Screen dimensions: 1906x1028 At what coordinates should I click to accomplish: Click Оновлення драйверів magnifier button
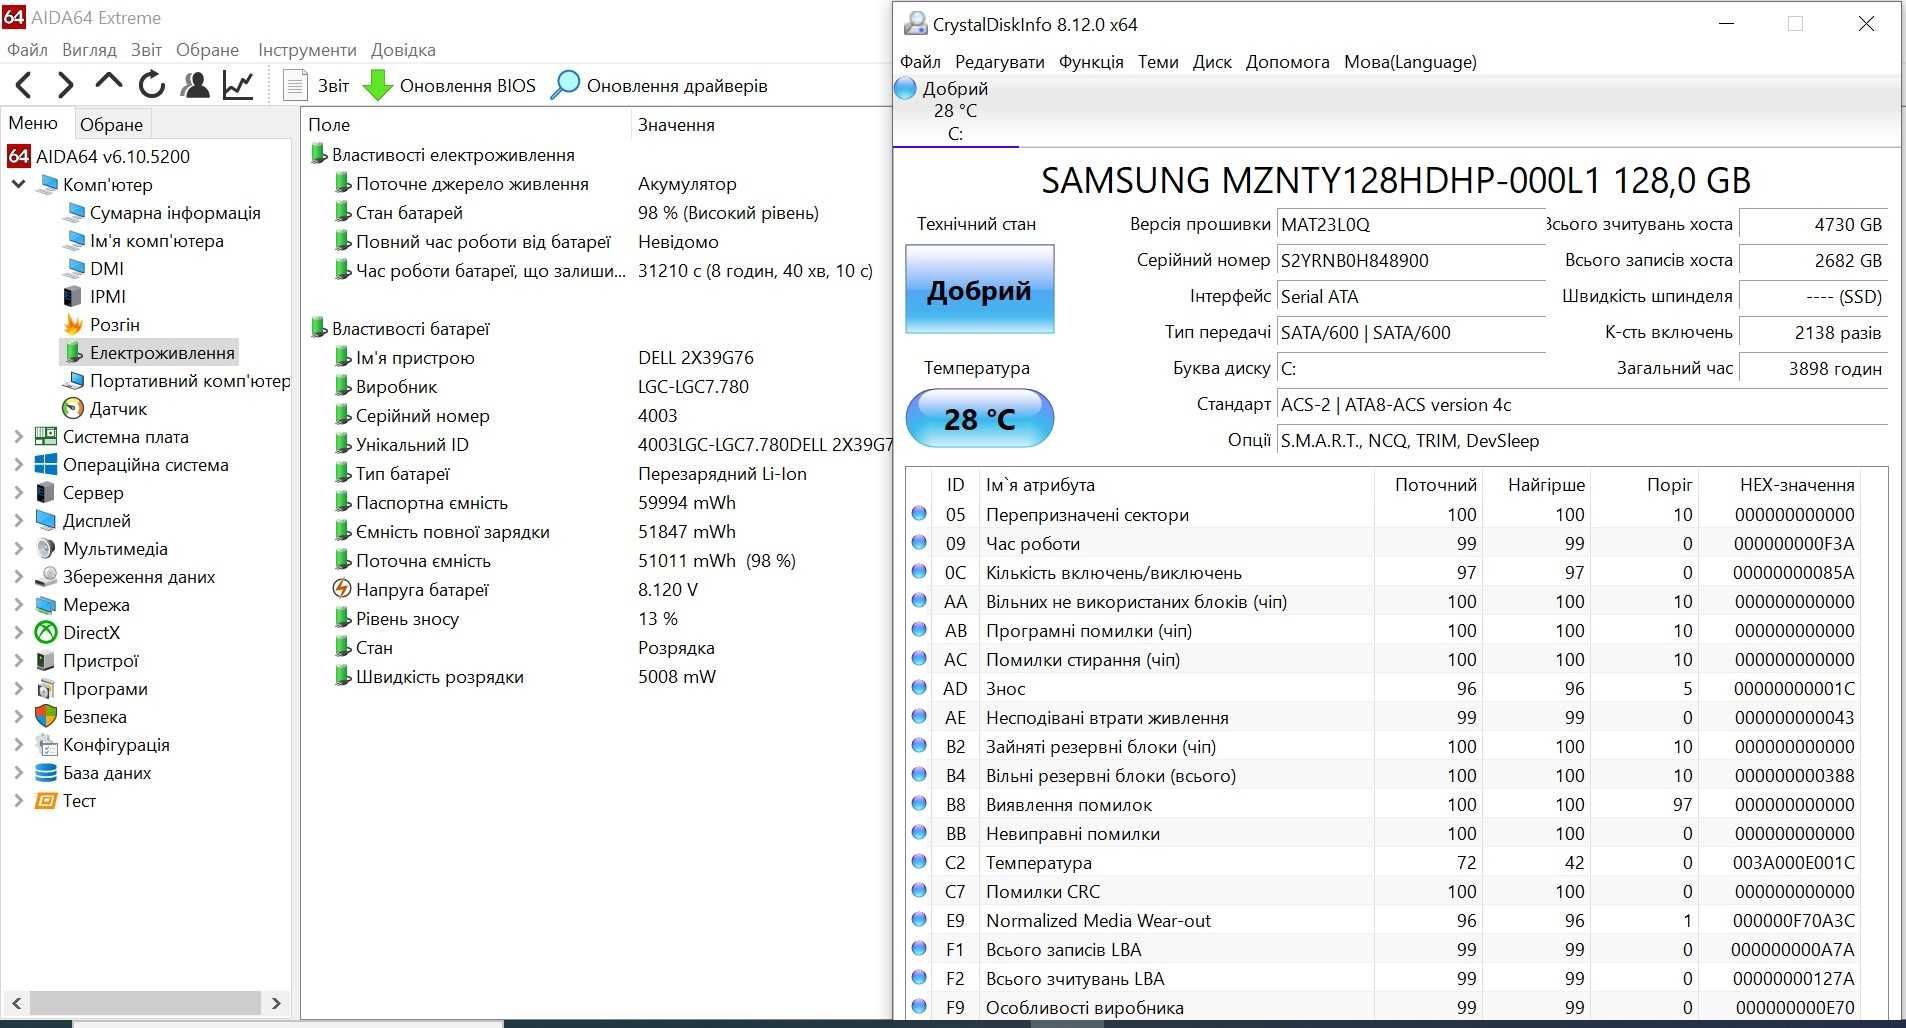point(659,86)
